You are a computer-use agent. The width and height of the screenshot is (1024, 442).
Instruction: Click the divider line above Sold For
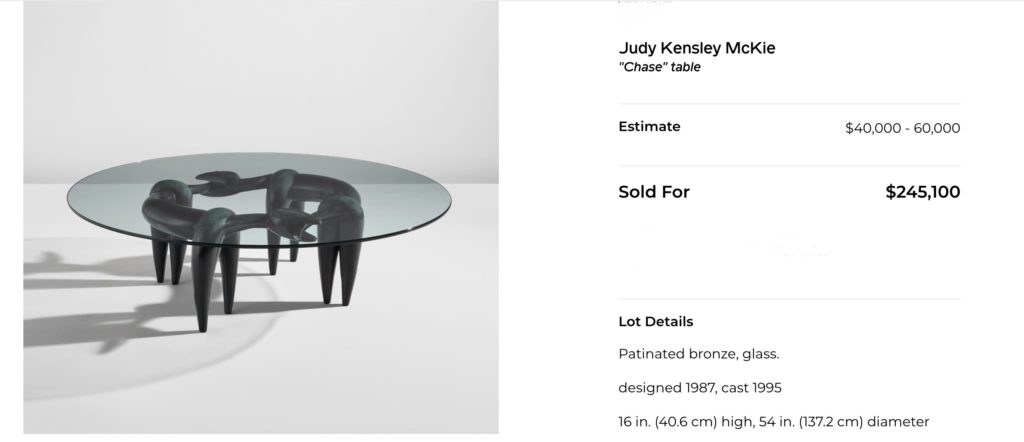(x=789, y=166)
